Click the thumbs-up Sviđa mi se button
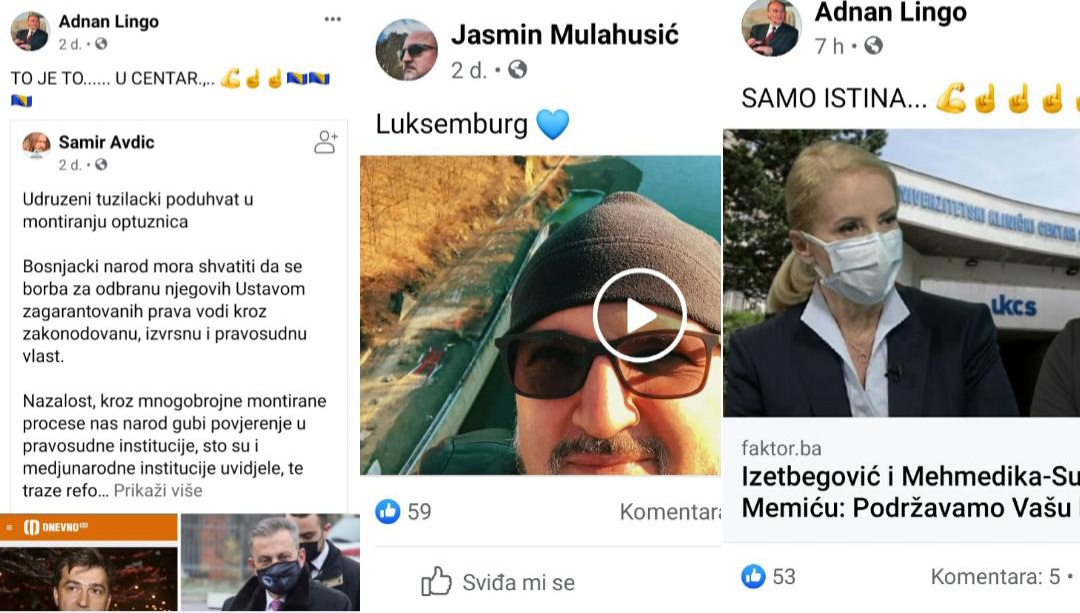Viewport: 1080px width, 613px height. (x=498, y=582)
